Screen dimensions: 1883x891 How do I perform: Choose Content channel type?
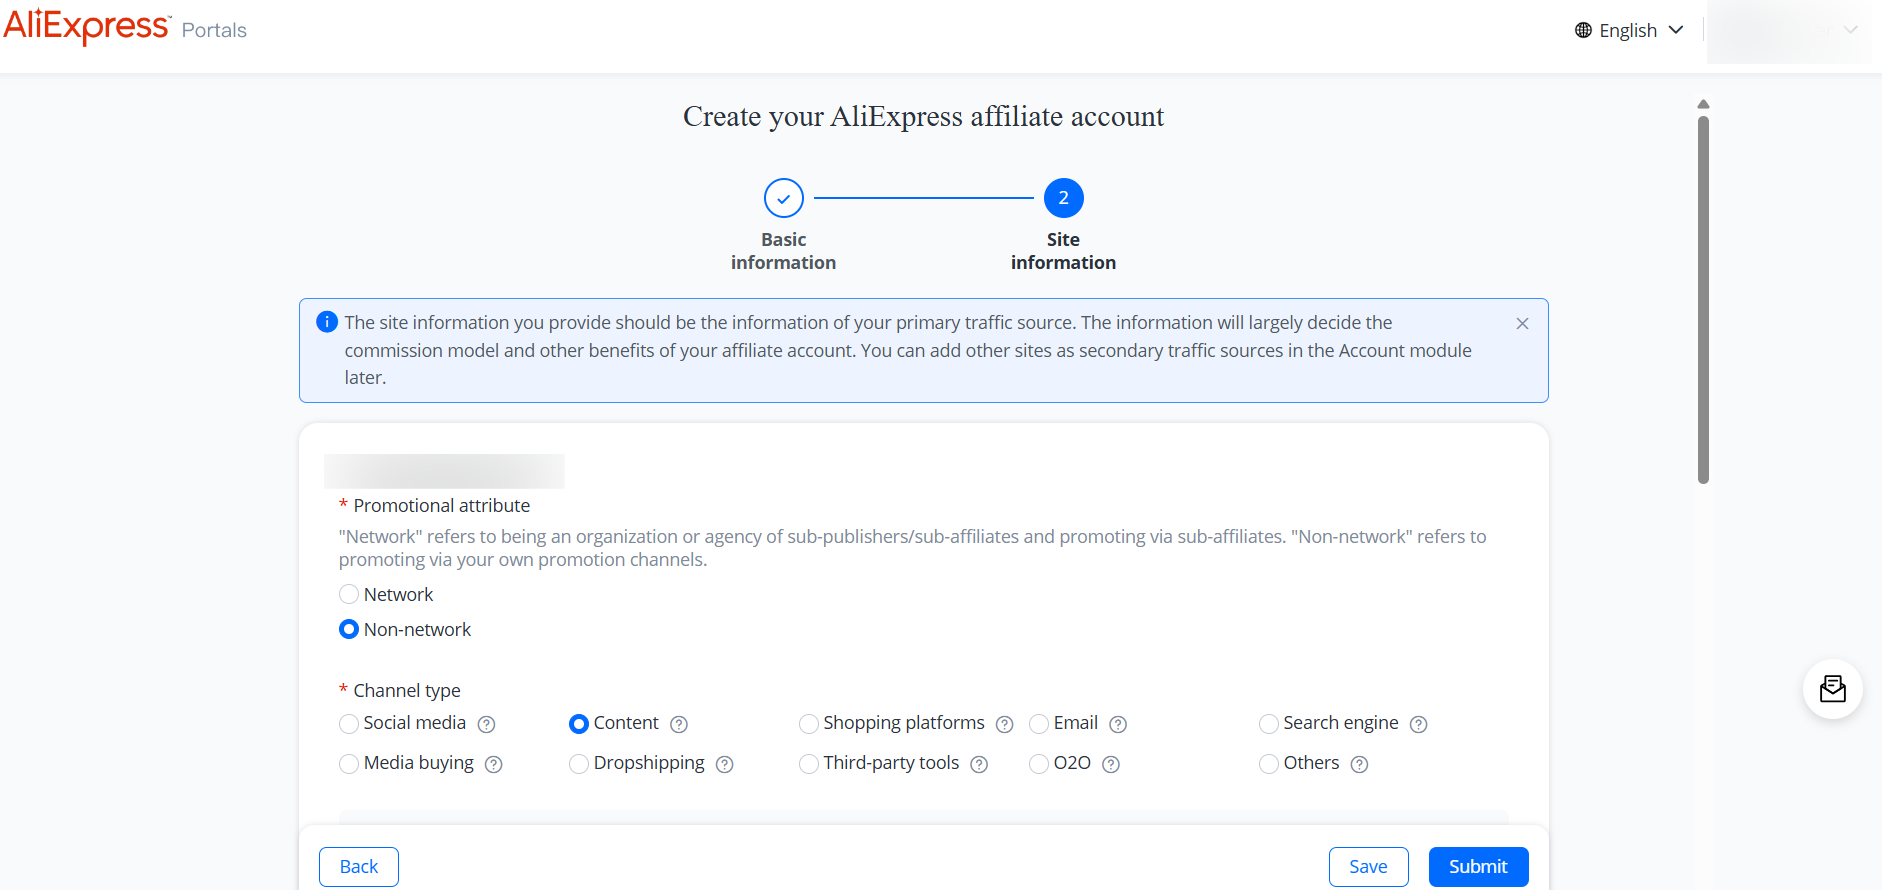pyautogui.click(x=579, y=724)
